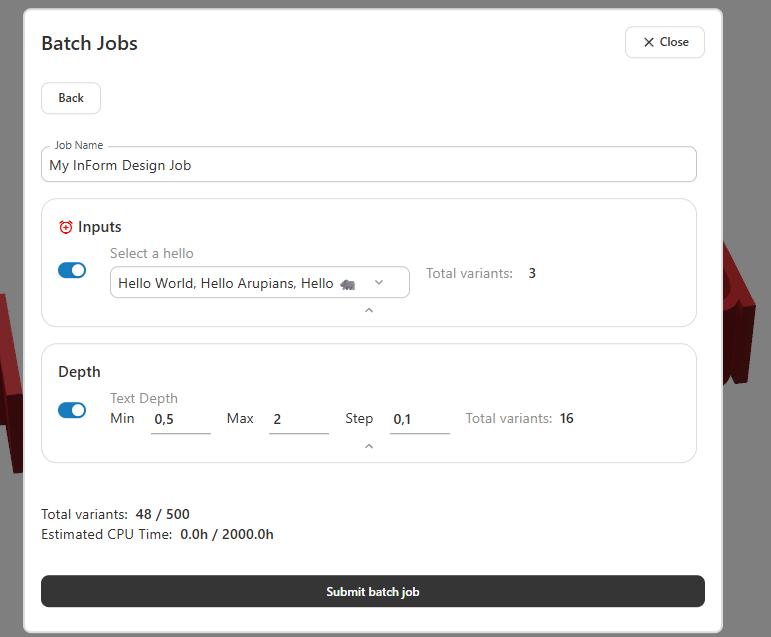Click the Depth section heading
The height and width of the screenshot is (637, 771).
[79, 371]
